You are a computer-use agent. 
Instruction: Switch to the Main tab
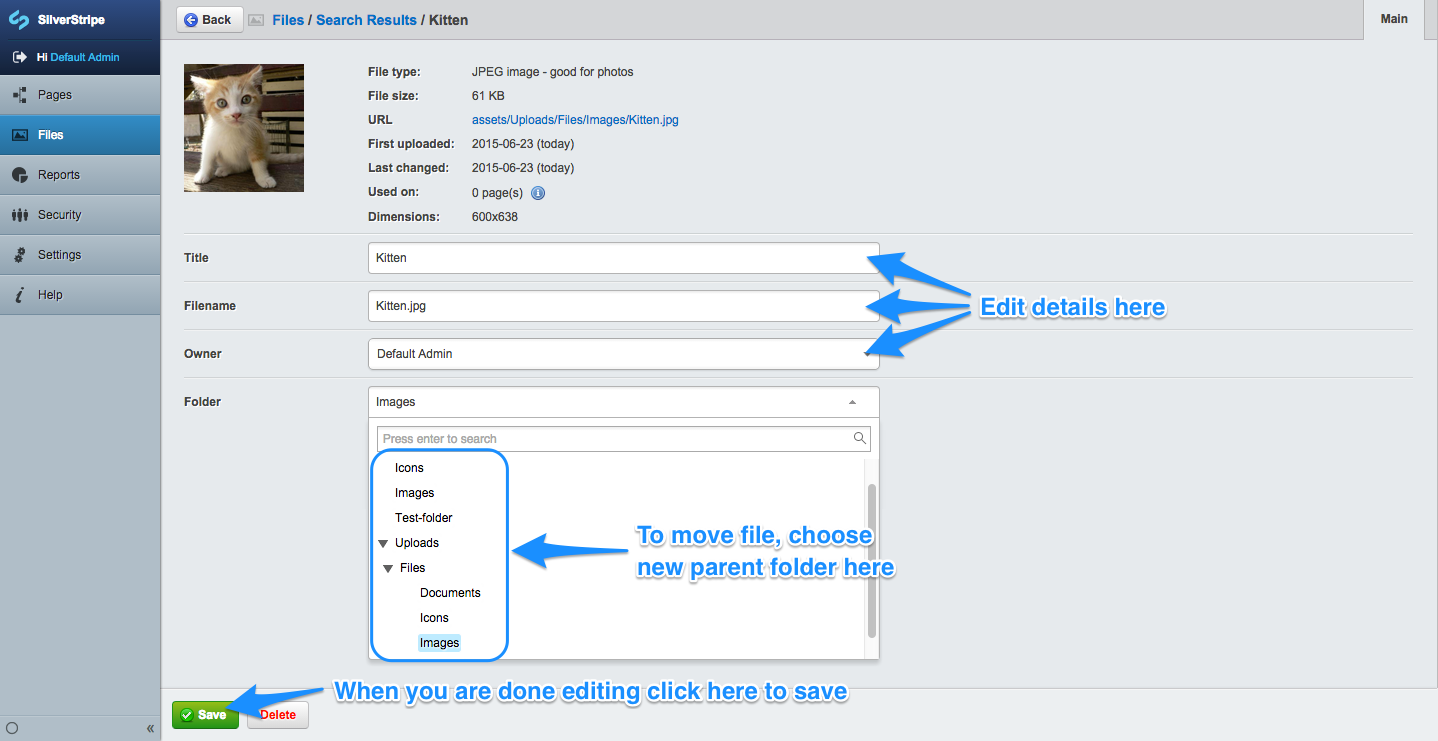pos(1394,19)
